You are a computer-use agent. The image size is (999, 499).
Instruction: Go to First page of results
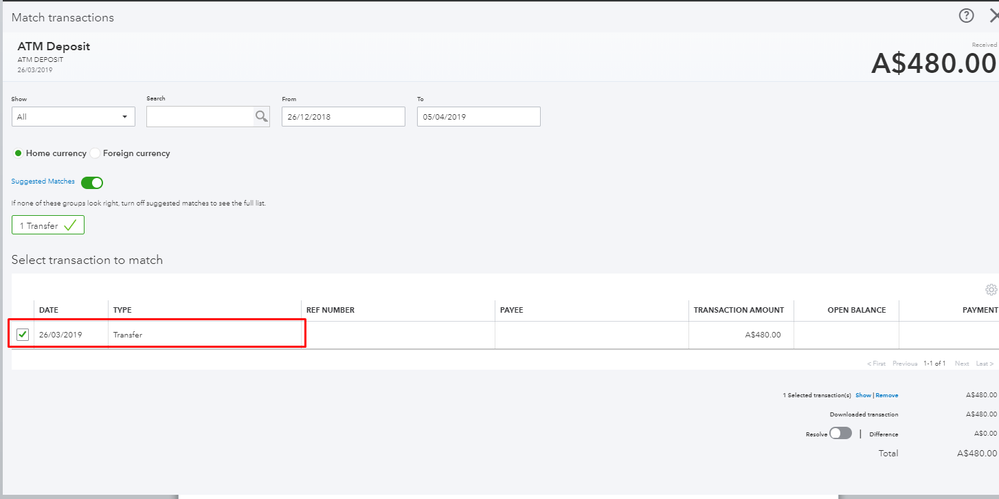(876, 363)
